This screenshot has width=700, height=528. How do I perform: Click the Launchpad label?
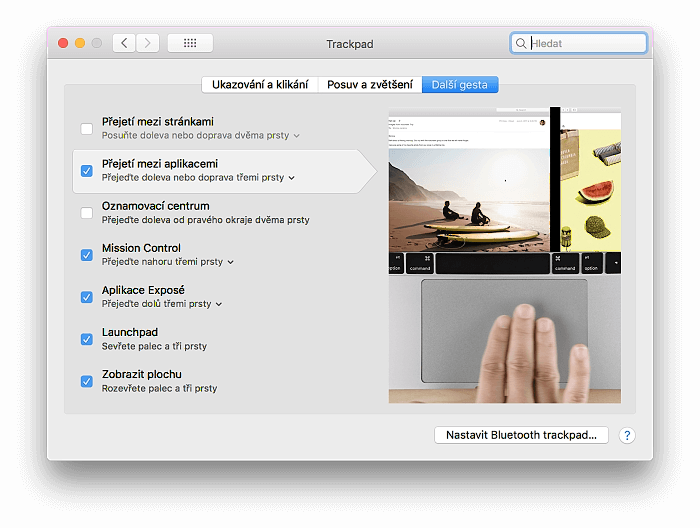click(130, 332)
